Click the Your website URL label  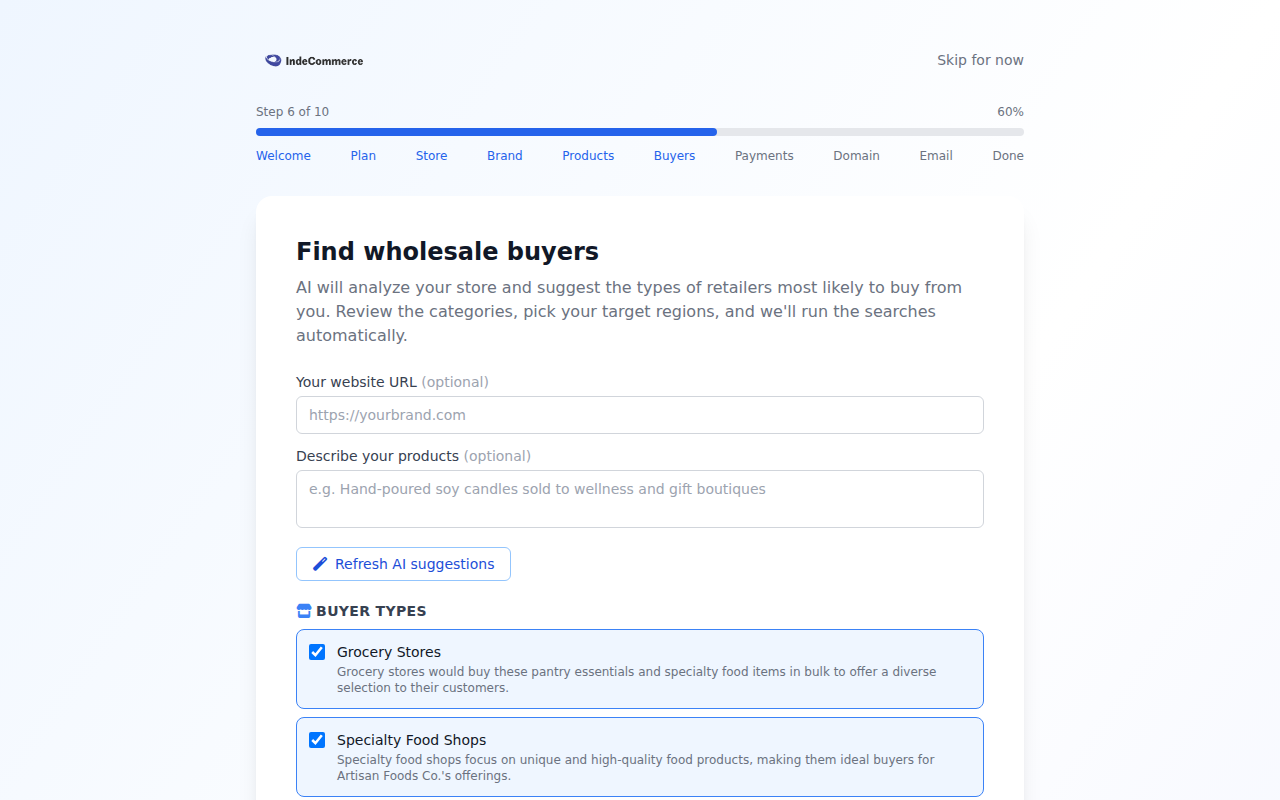pyautogui.click(x=392, y=382)
